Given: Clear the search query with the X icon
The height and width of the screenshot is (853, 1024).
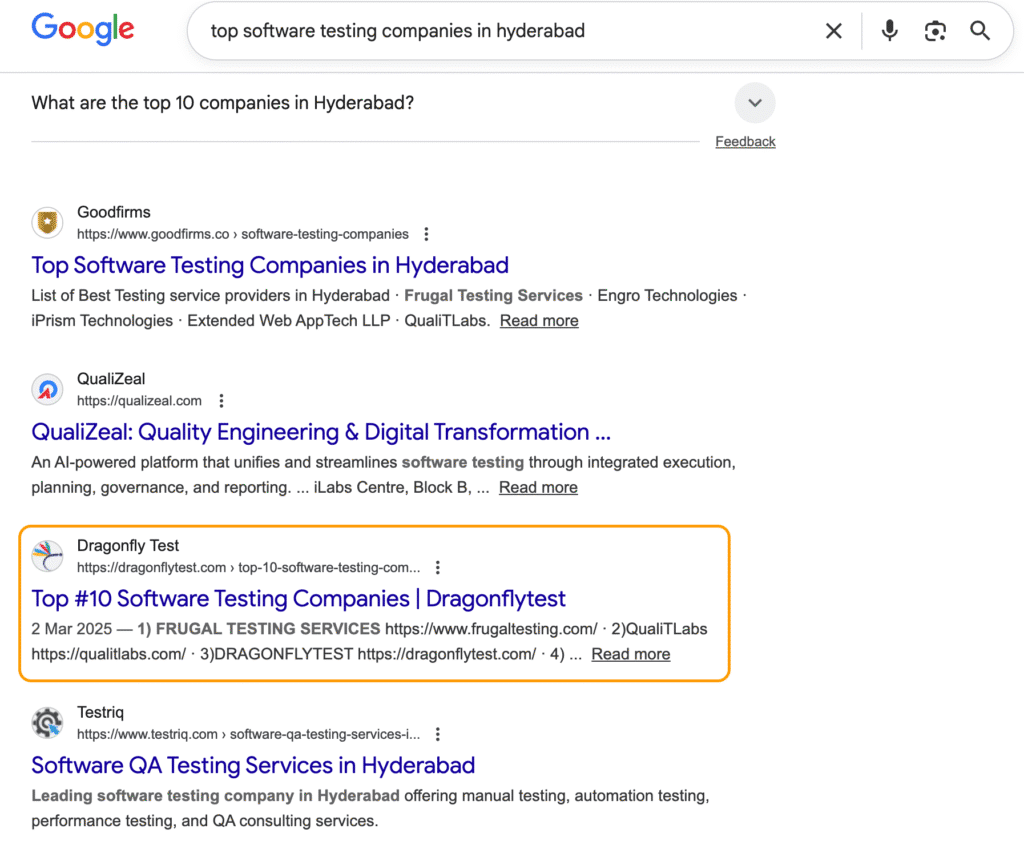Looking at the screenshot, I should tap(834, 30).
